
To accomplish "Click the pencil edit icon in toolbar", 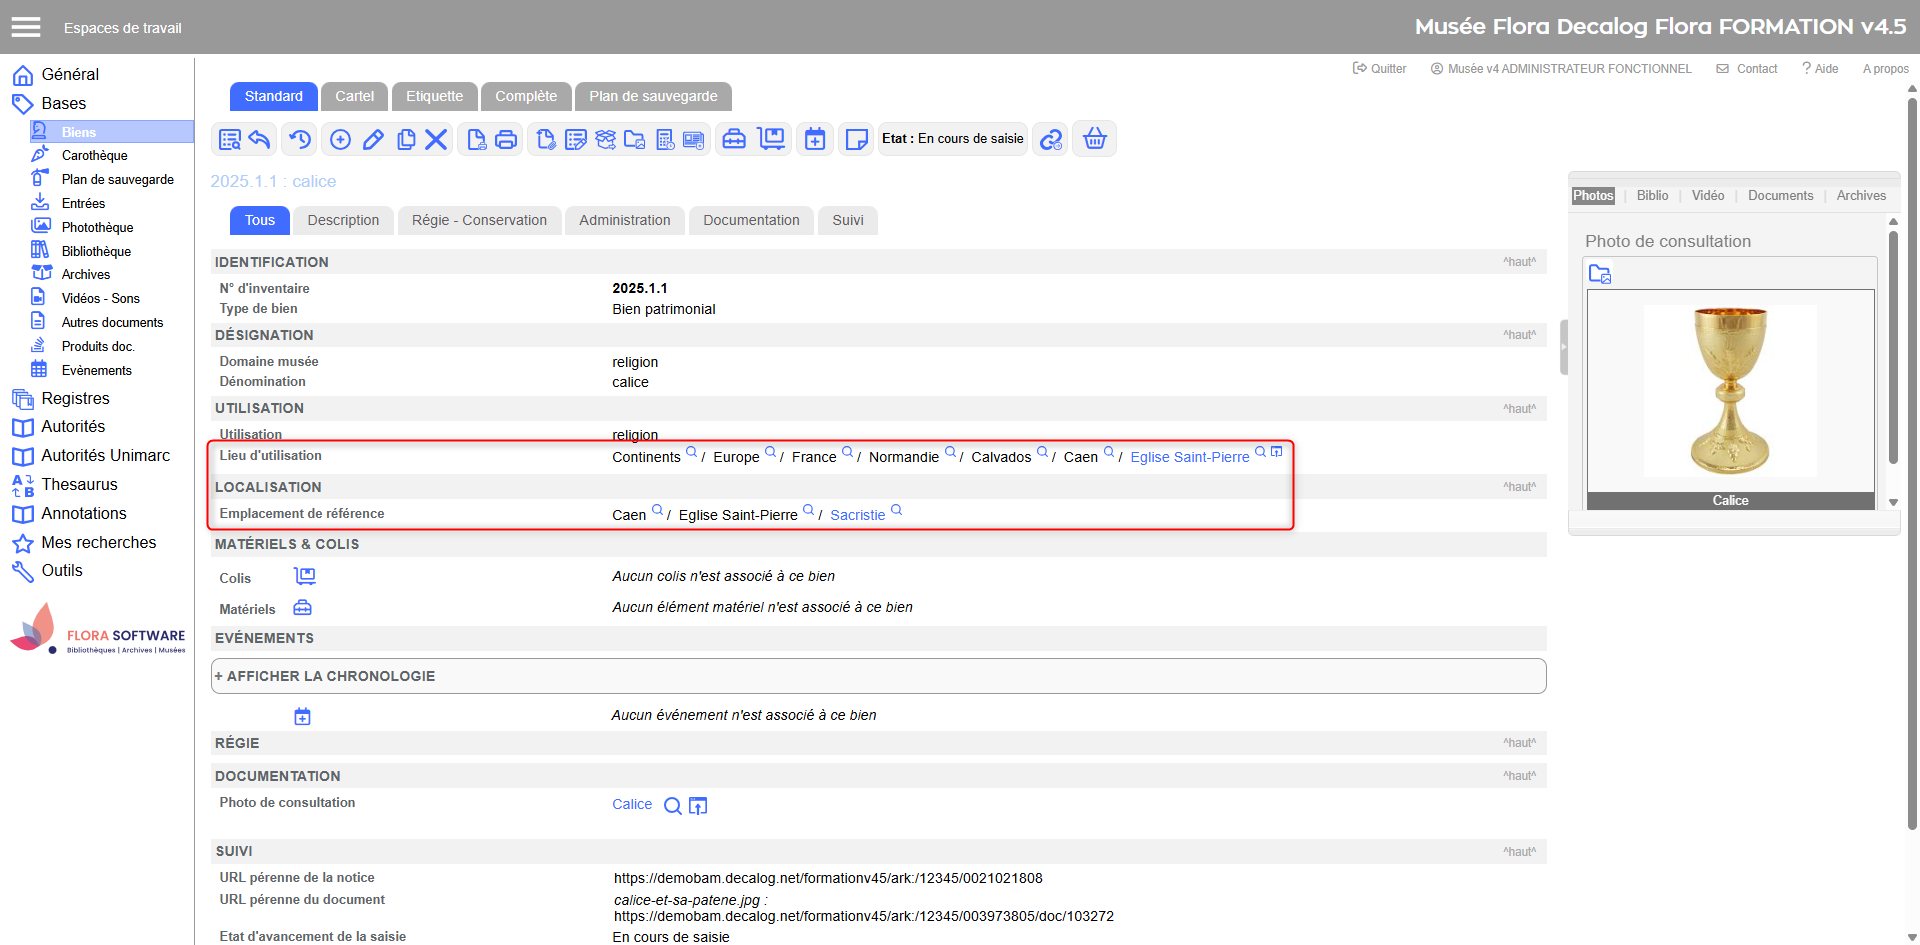I will click(373, 140).
